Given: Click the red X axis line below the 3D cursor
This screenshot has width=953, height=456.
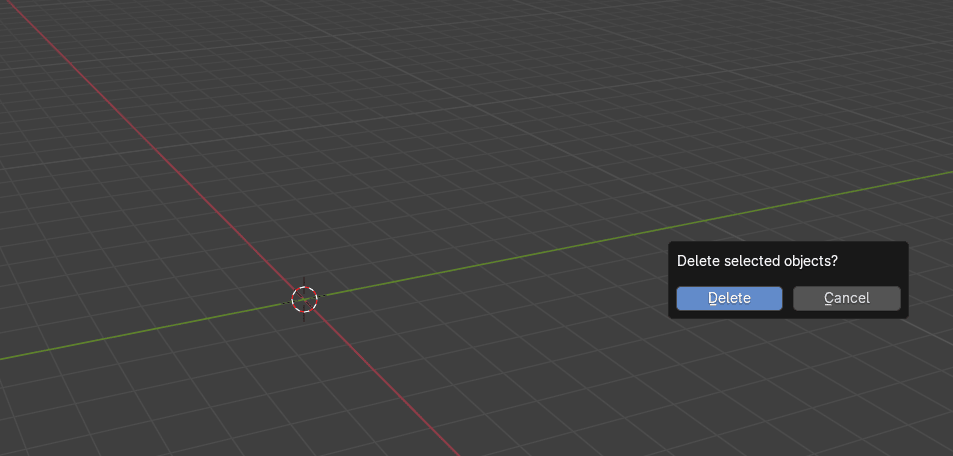Looking at the screenshot, I should click(x=391, y=389).
